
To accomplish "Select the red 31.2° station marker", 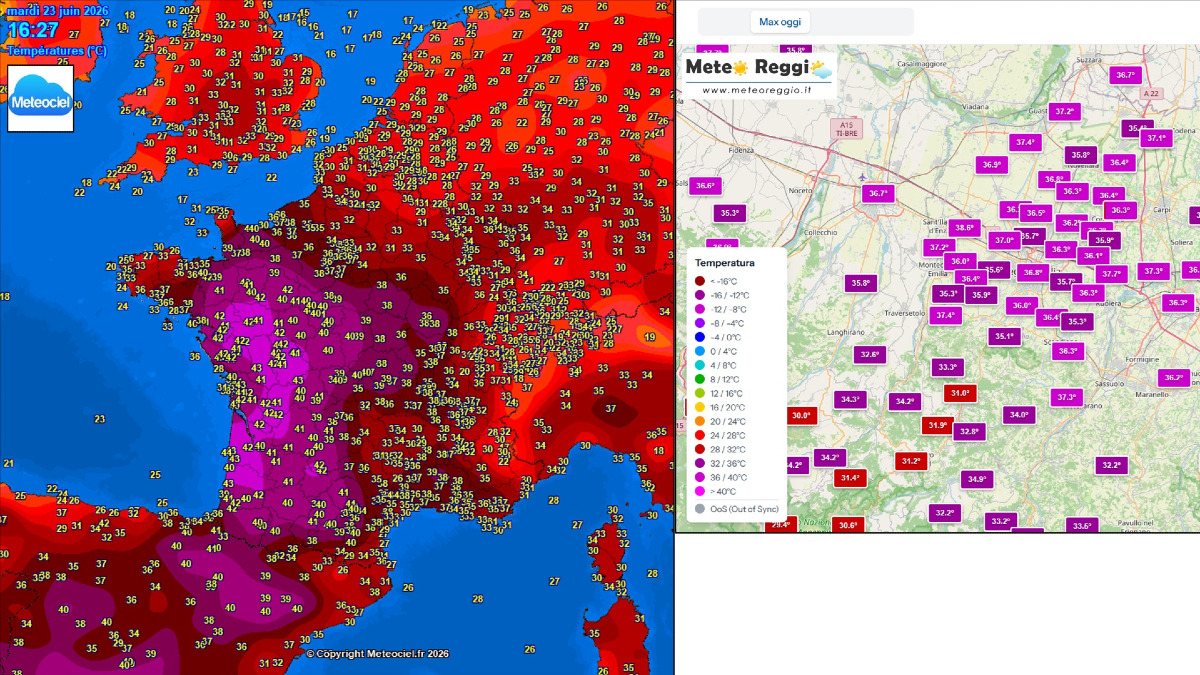I will (x=910, y=461).
